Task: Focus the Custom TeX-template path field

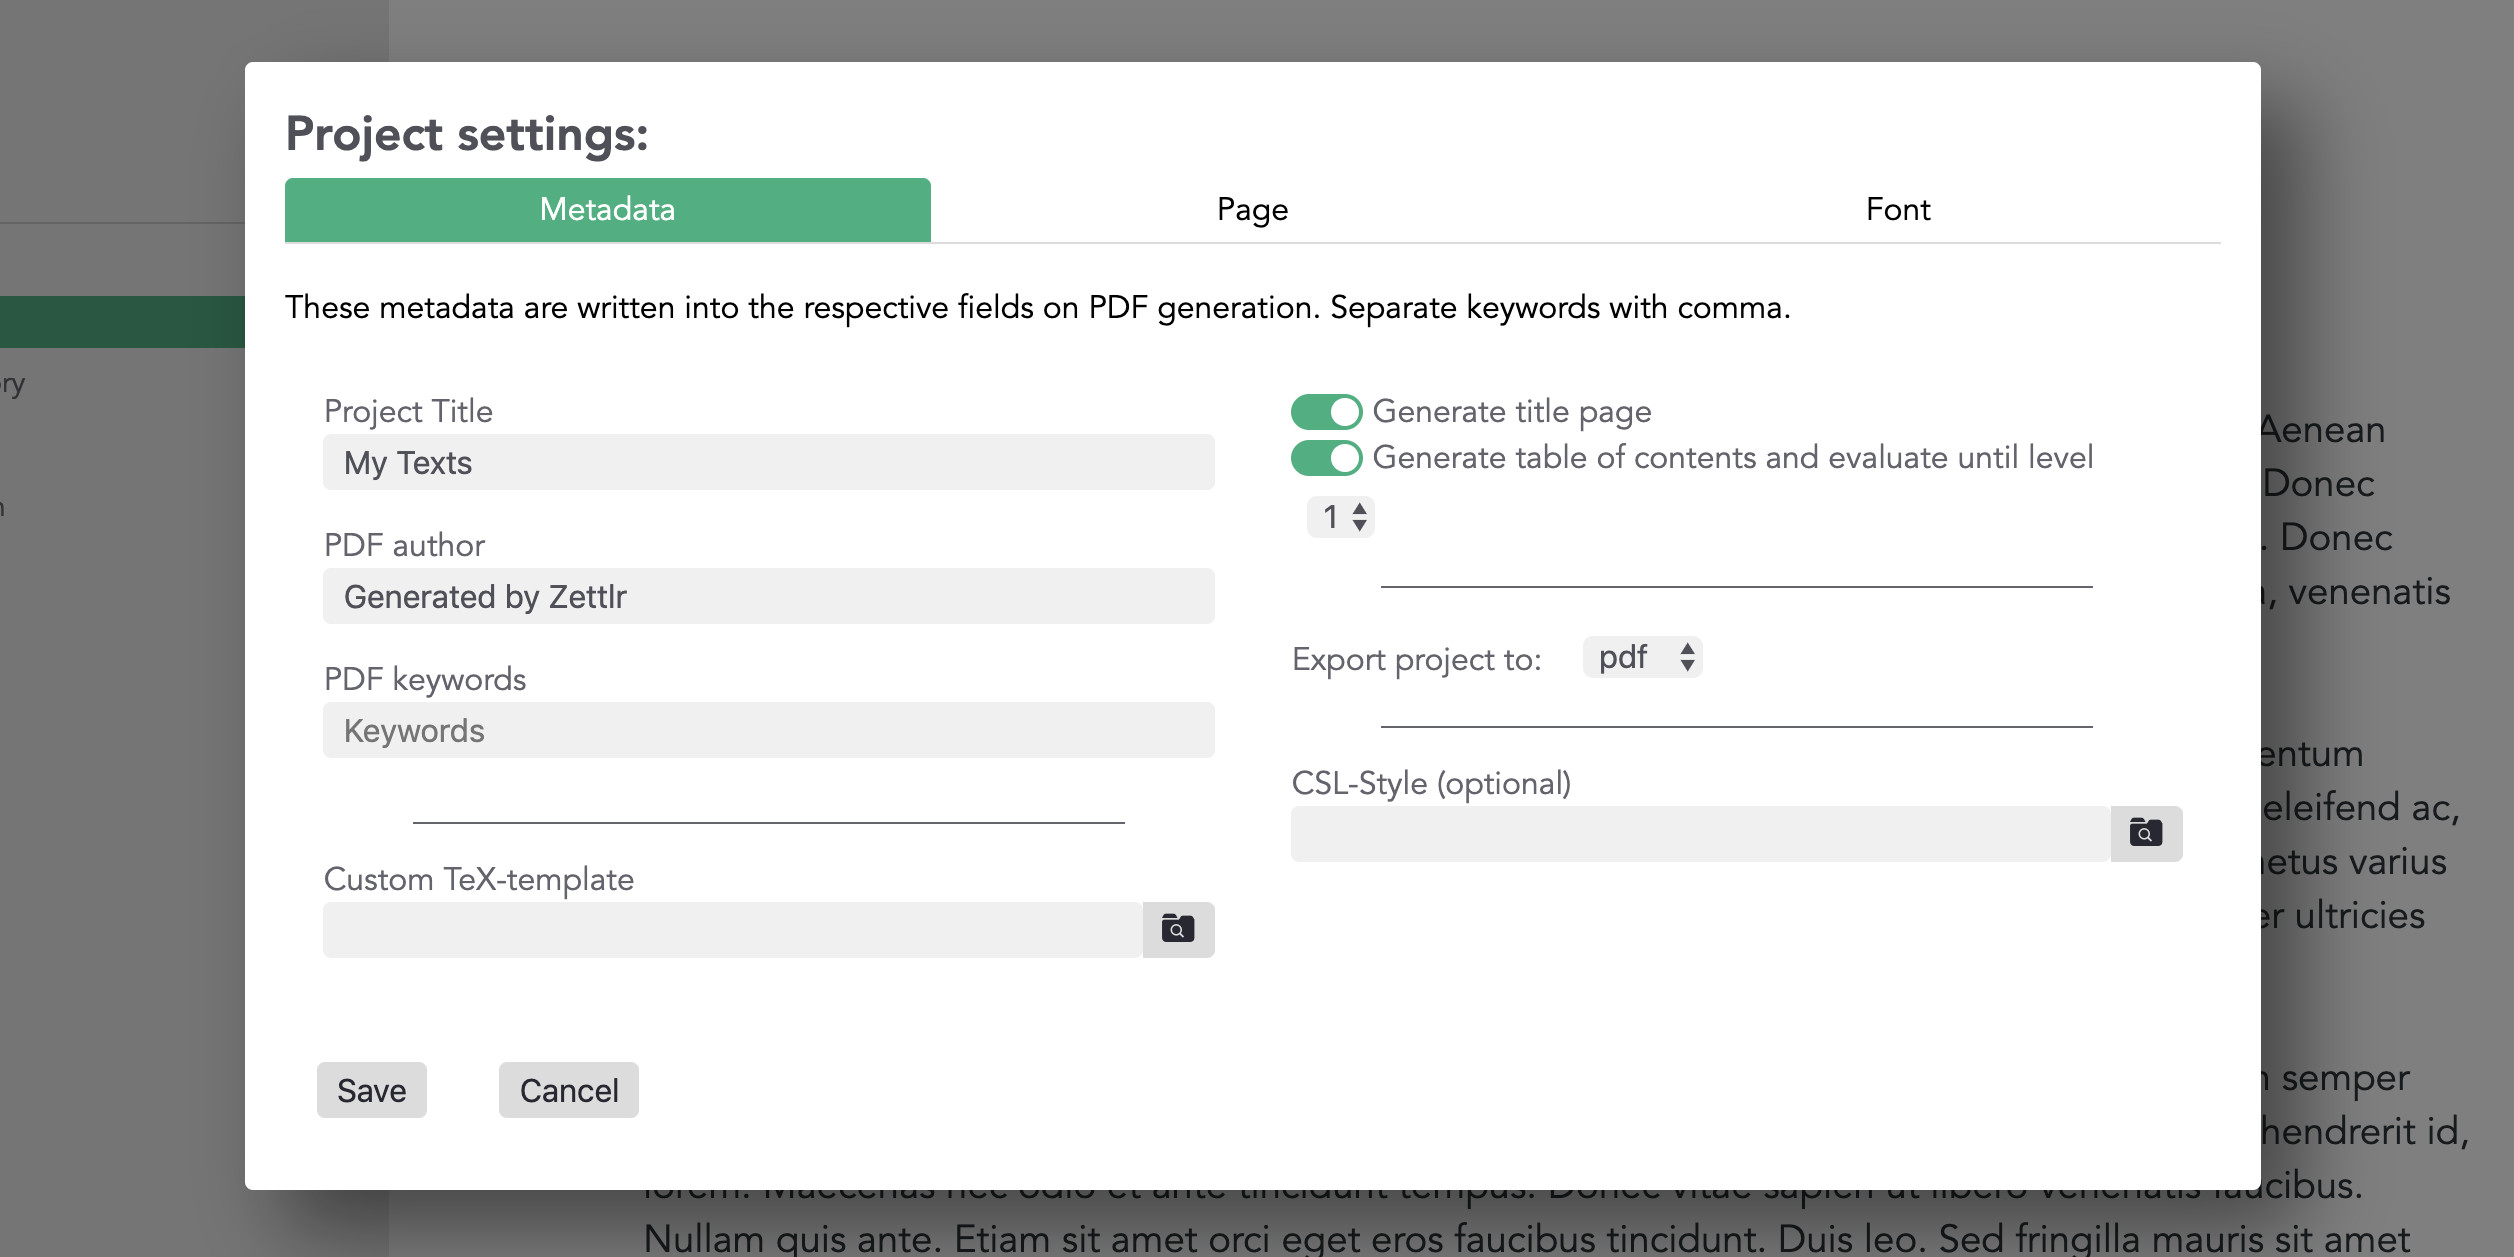Action: click(733, 930)
